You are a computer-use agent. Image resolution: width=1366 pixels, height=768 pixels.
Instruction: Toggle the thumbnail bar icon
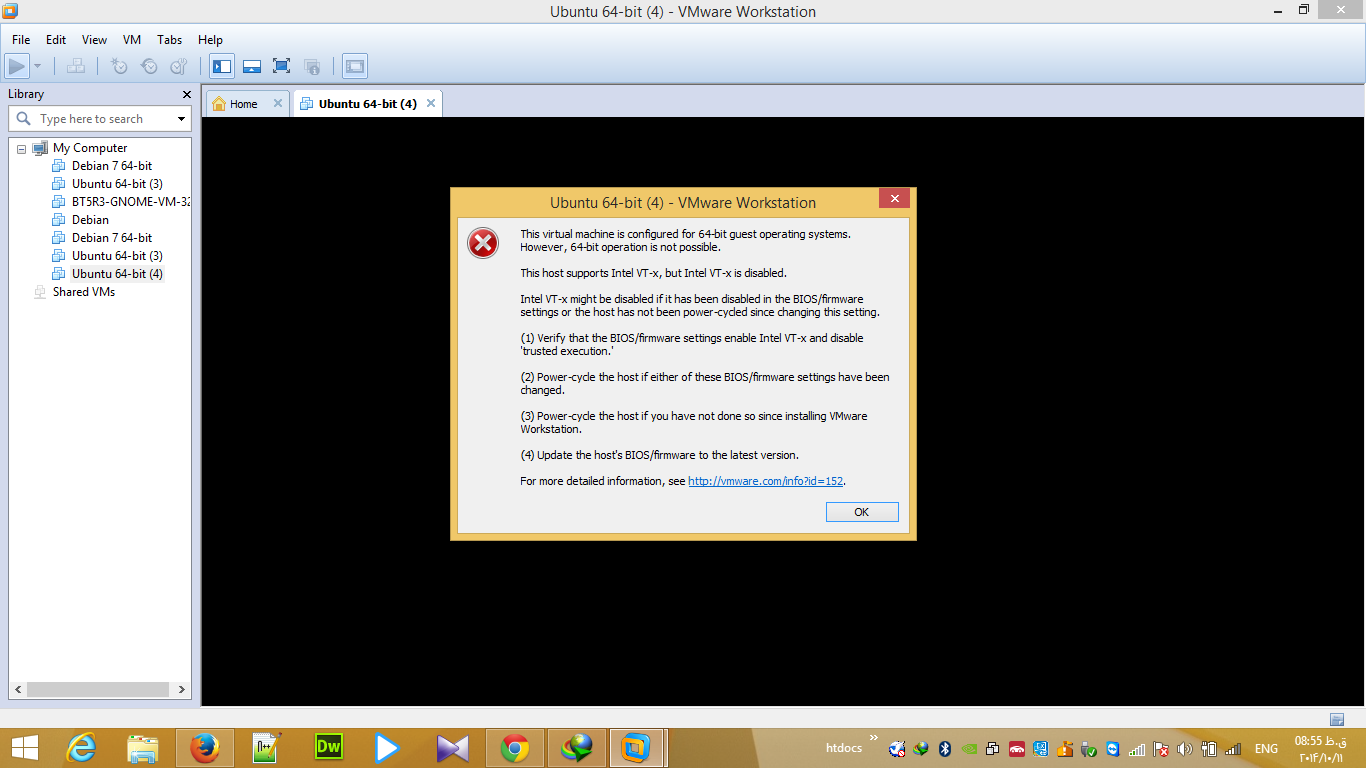pyautogui.click(x=252, y=67)
